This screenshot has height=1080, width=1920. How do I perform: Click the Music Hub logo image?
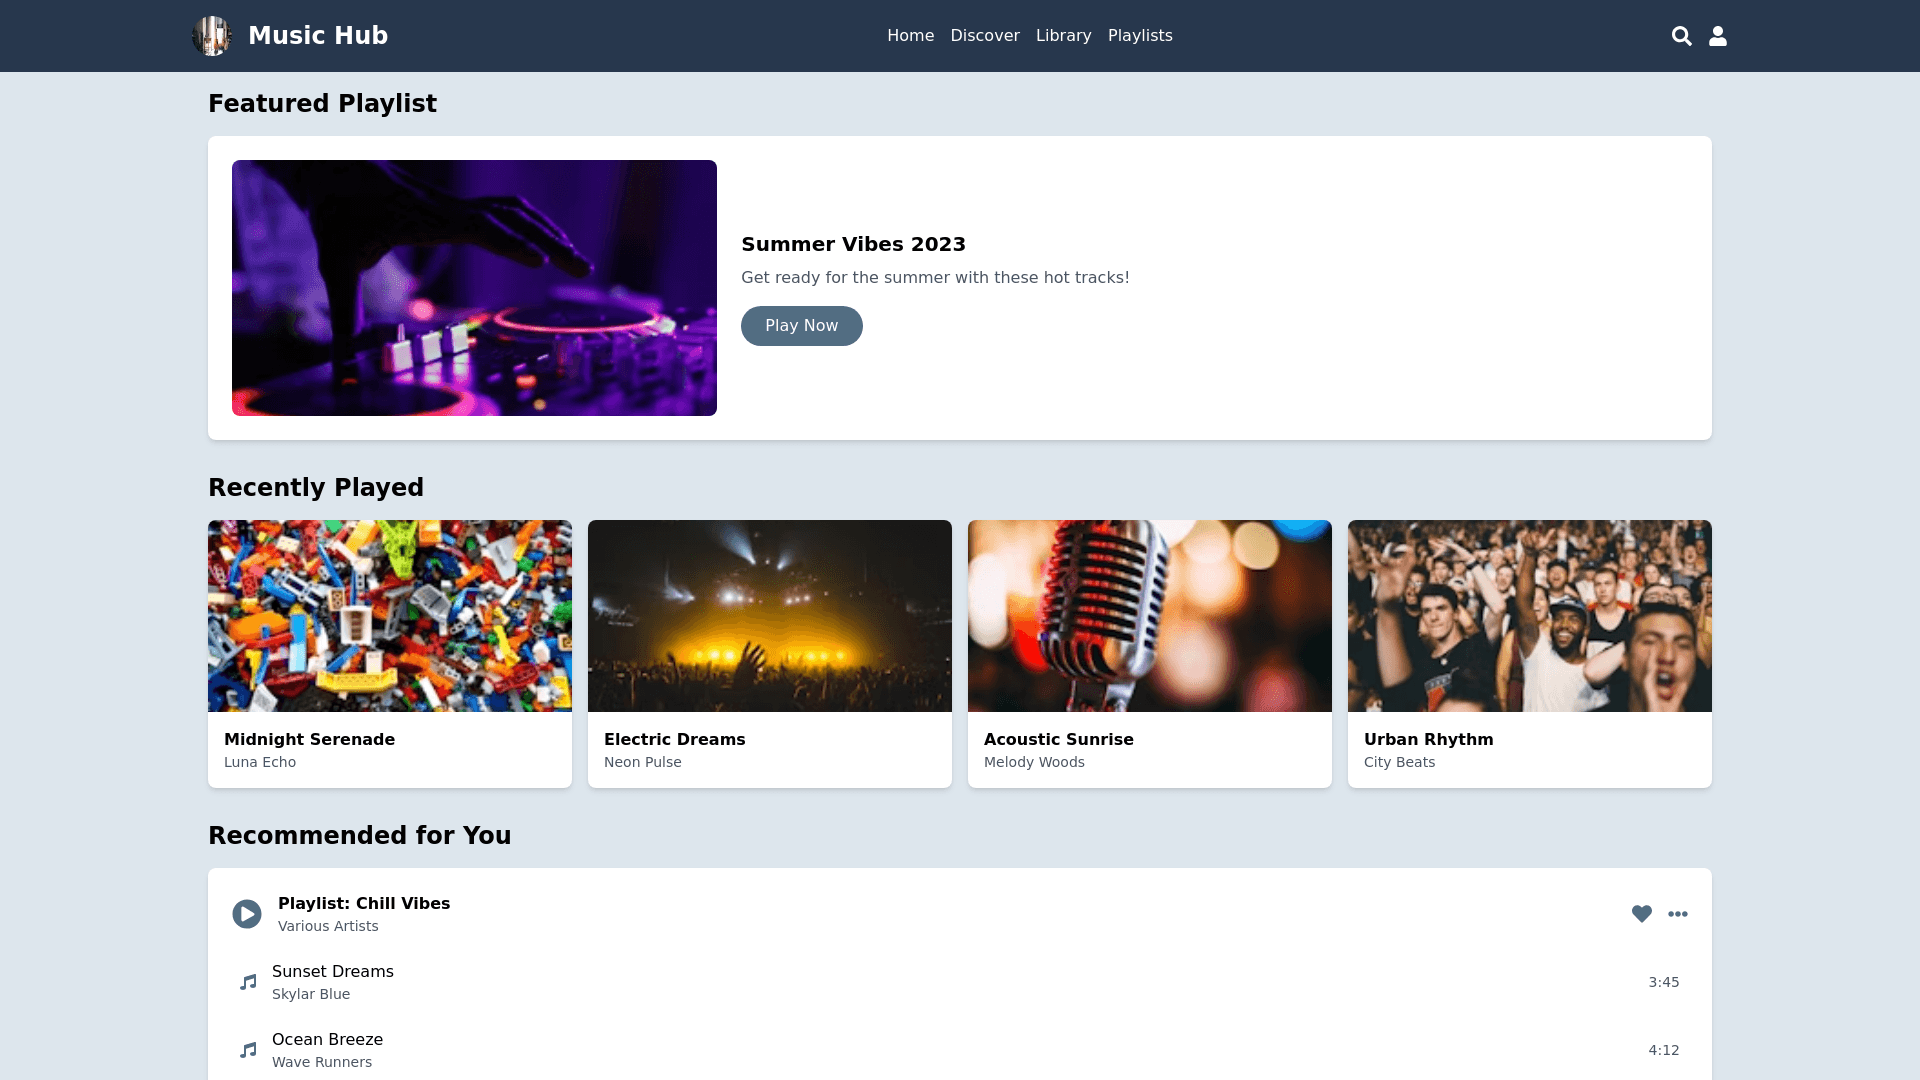[x=211, y=36]
